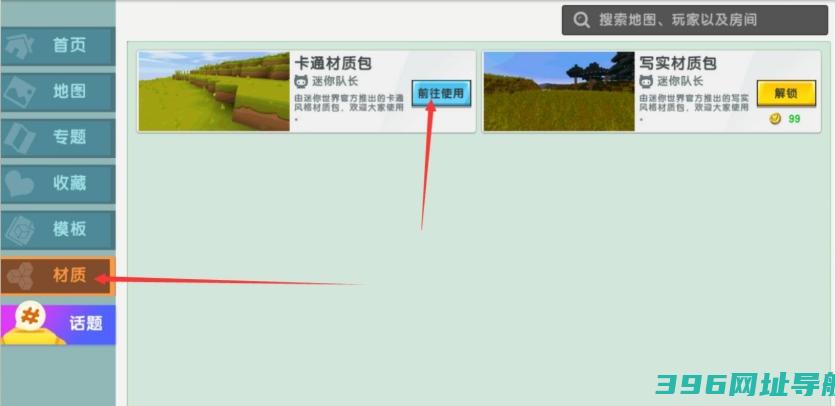Screen dimensions: 835x406
Task: Click the 99 price value
Action: pyautogui.click(x=794, y=119)
